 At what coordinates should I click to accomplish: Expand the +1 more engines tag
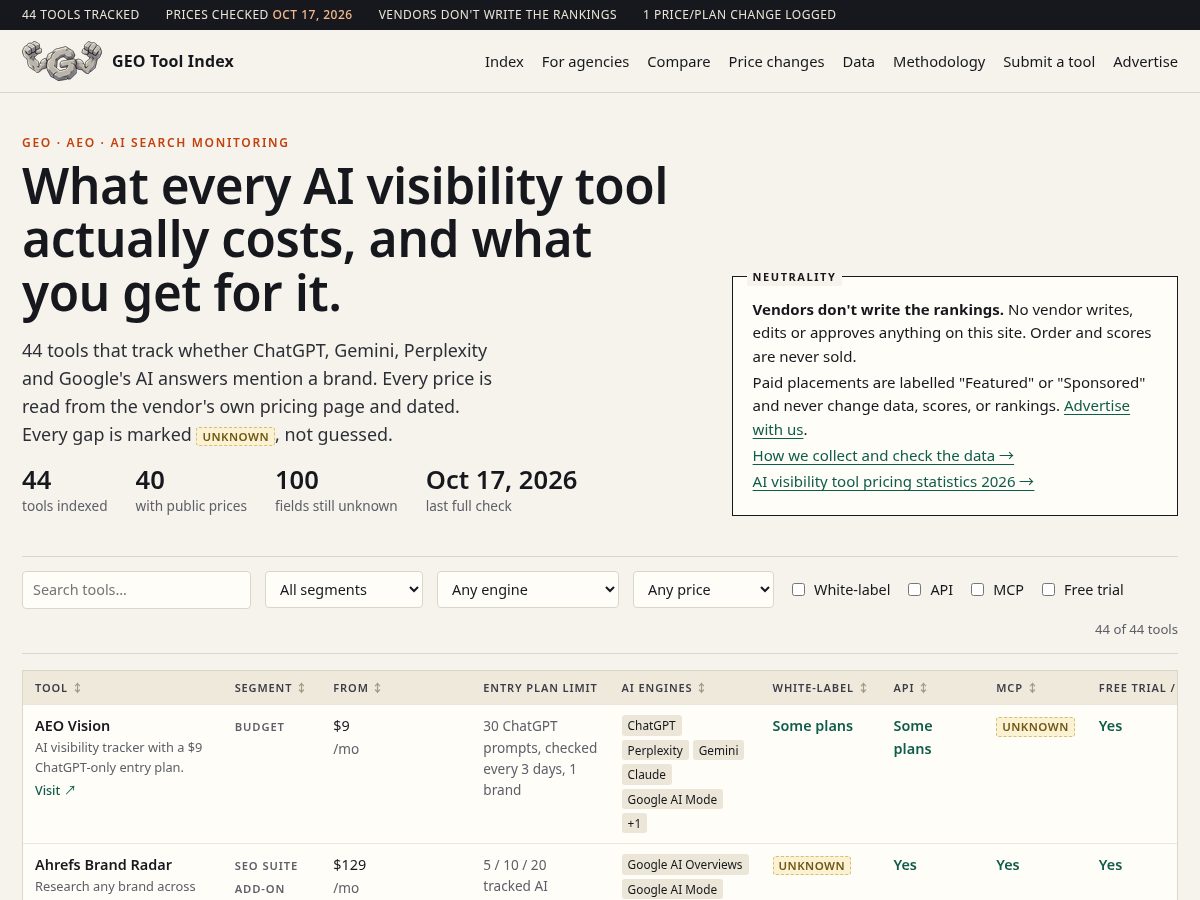(x=634, y=823)
